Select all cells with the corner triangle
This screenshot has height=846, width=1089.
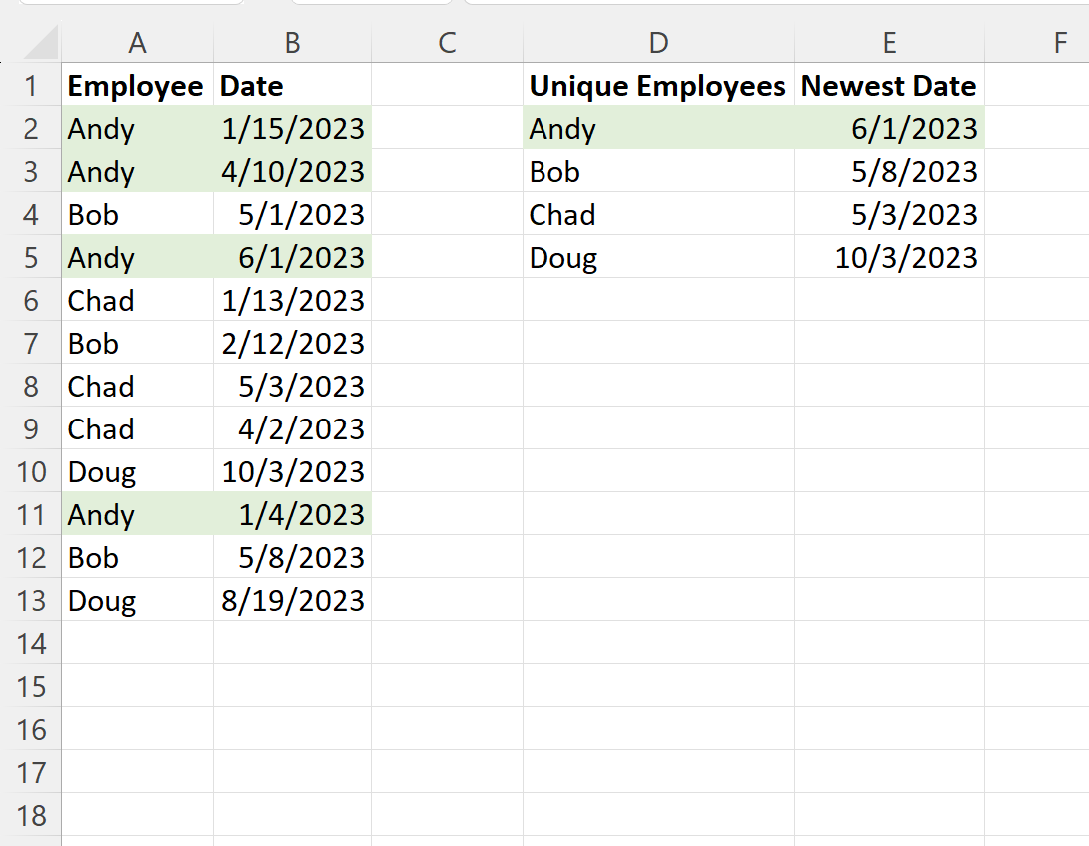click(40, 43)
